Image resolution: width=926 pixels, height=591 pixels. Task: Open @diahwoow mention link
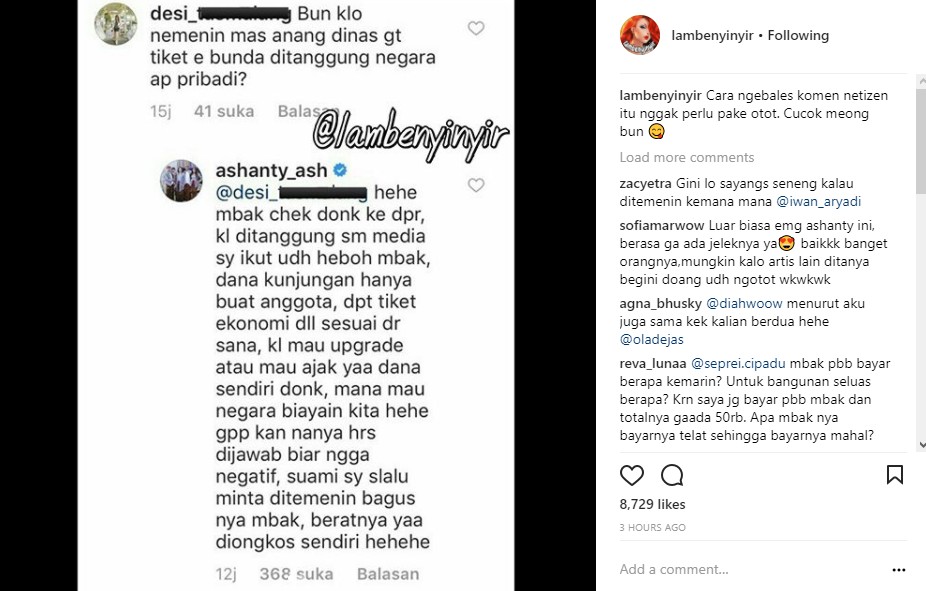coord(744,303)
